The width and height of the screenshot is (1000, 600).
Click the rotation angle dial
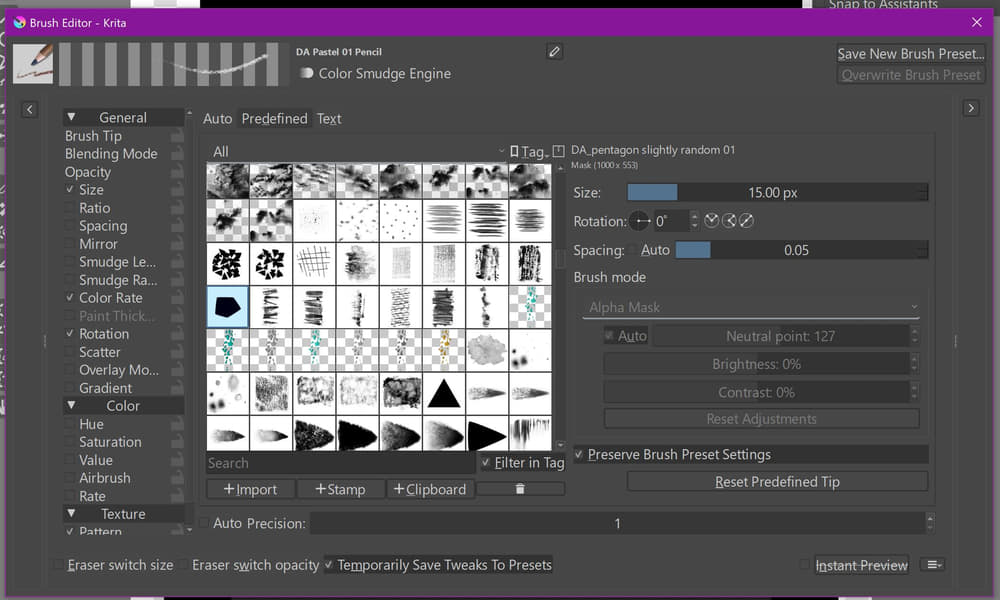(640, 221)
